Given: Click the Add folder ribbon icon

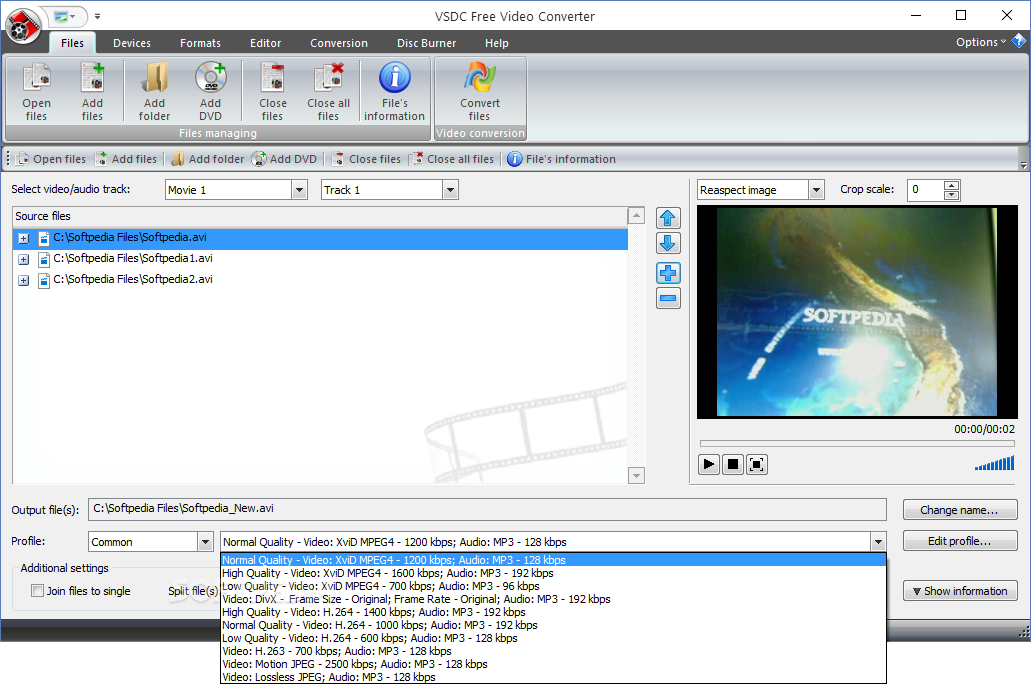Looking at the screenshot, I should pyautogui.click(x=155, y=91).
